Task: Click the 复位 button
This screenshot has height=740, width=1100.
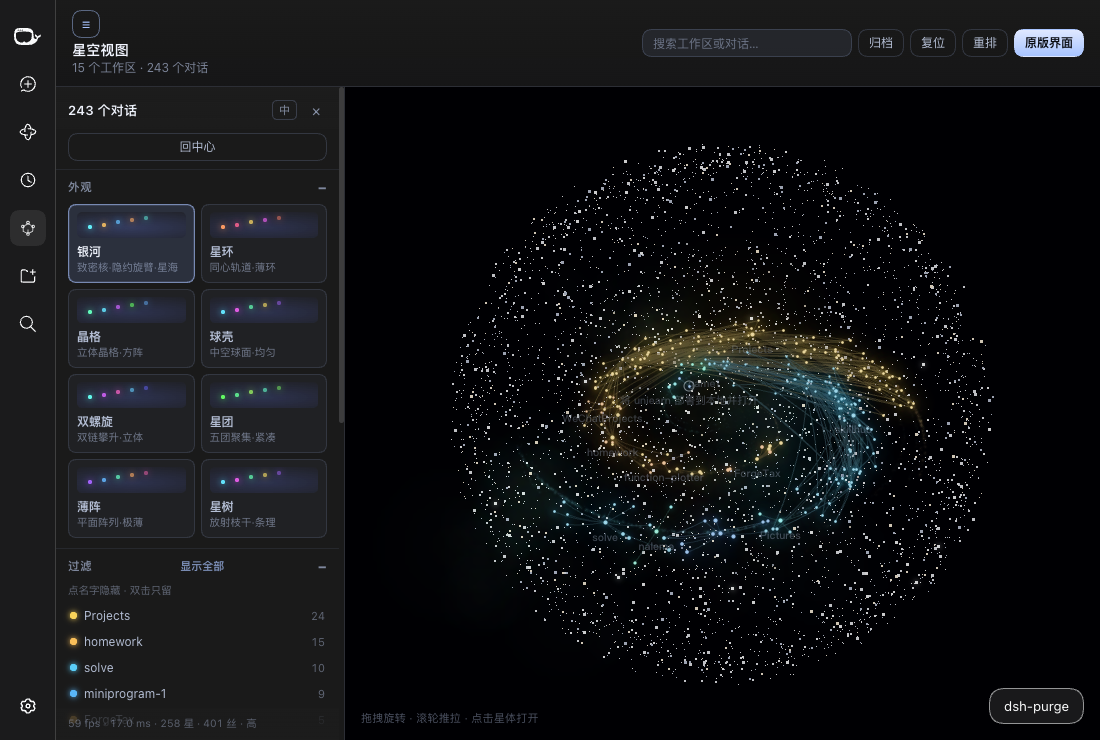Action: tap(932, 43)
